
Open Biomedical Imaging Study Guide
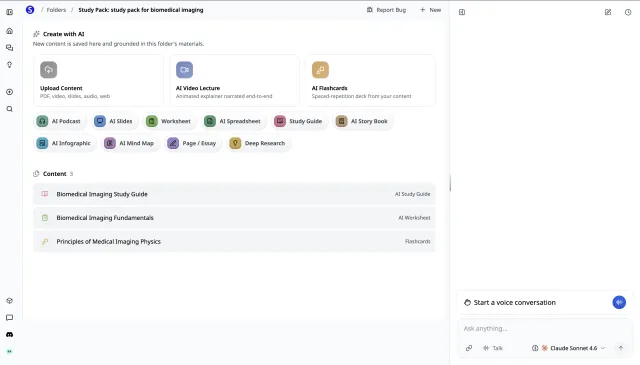click(234, 194)
